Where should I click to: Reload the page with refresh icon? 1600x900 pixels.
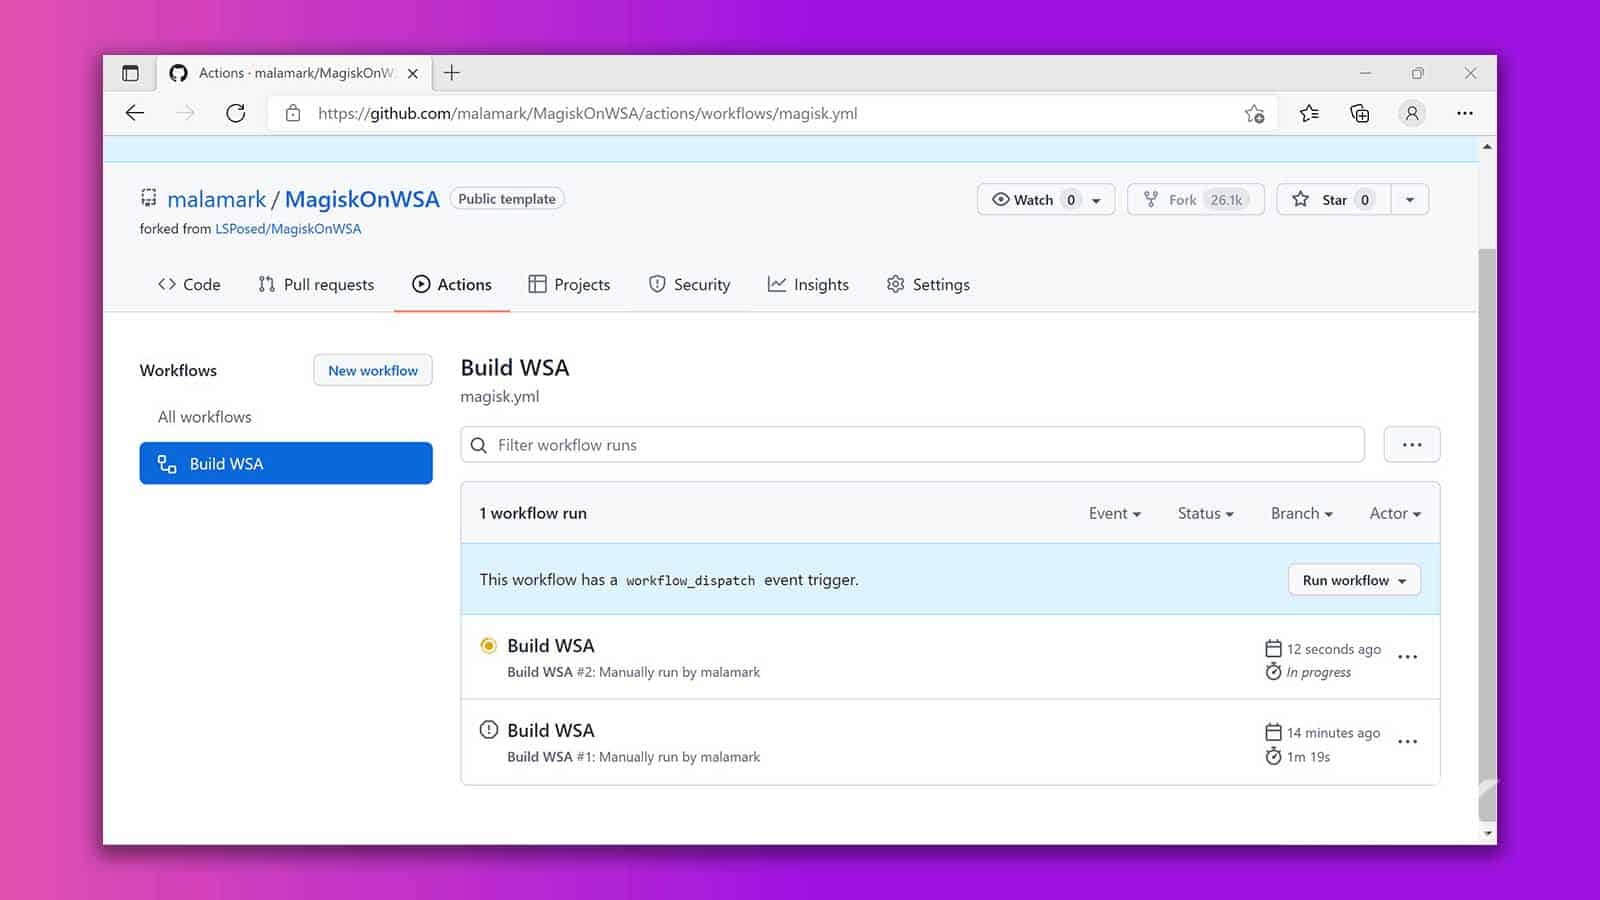pyautogui.click(x=236, y=113)
